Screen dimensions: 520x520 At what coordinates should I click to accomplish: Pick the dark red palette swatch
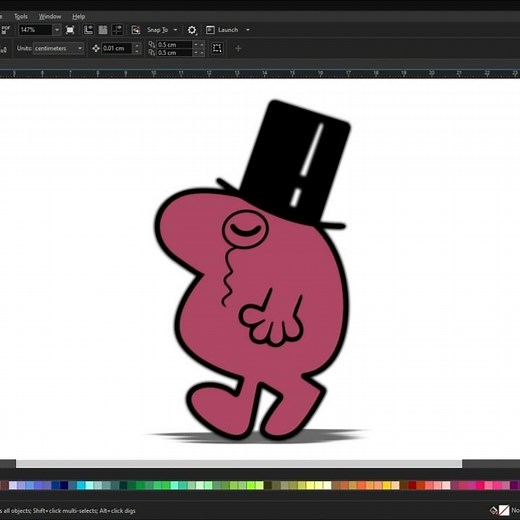[412, 485]
